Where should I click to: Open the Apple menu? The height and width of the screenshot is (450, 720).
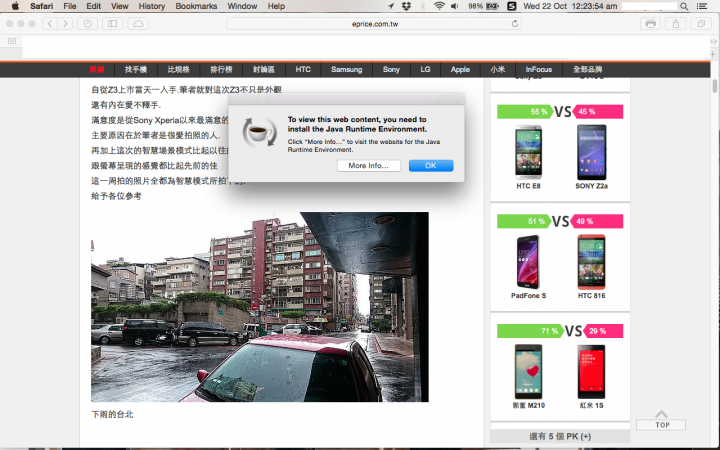pyautogui.click(x=15, y=6)
